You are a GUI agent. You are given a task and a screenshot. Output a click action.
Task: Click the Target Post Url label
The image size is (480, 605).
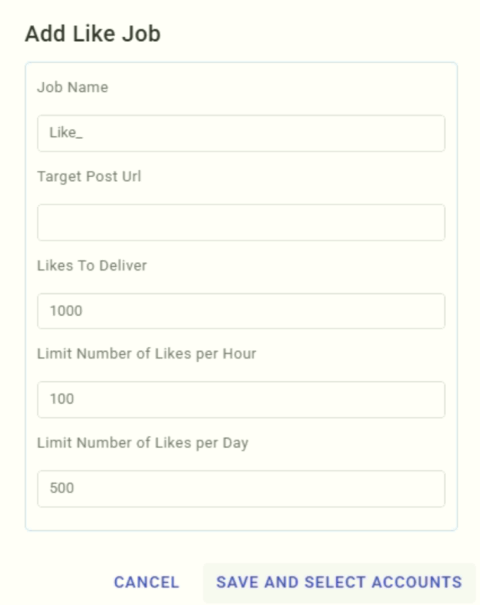tap(89, 176)
